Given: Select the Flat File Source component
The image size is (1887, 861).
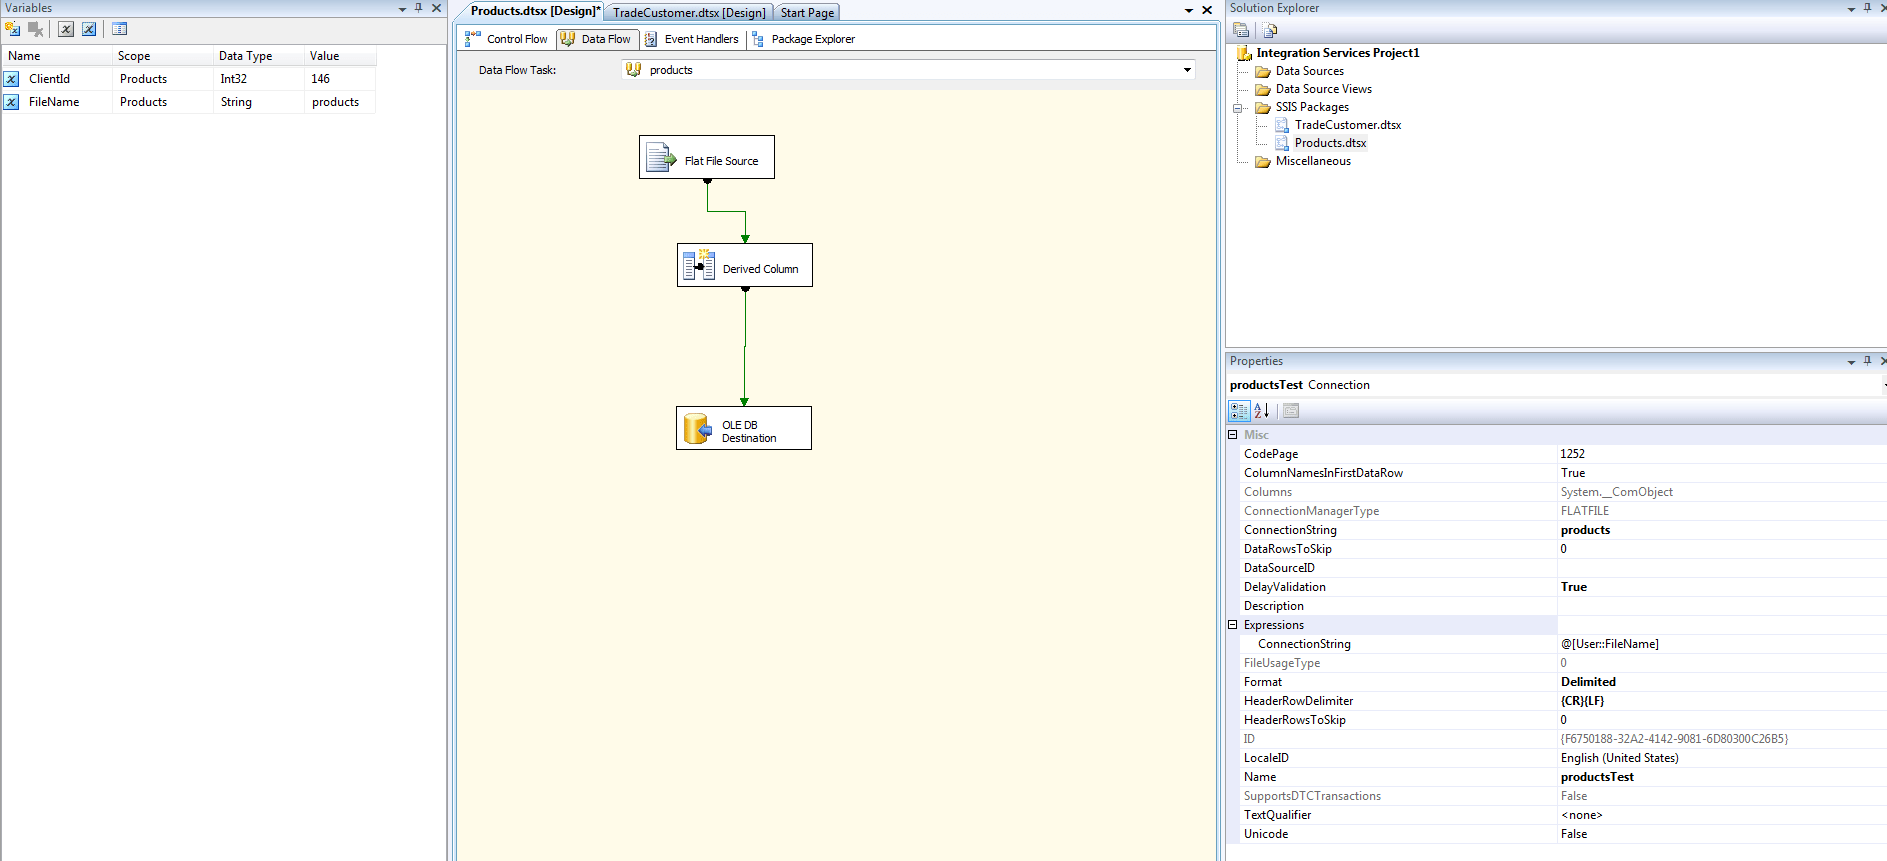Looking at the screenshot, I should [706, 158].
